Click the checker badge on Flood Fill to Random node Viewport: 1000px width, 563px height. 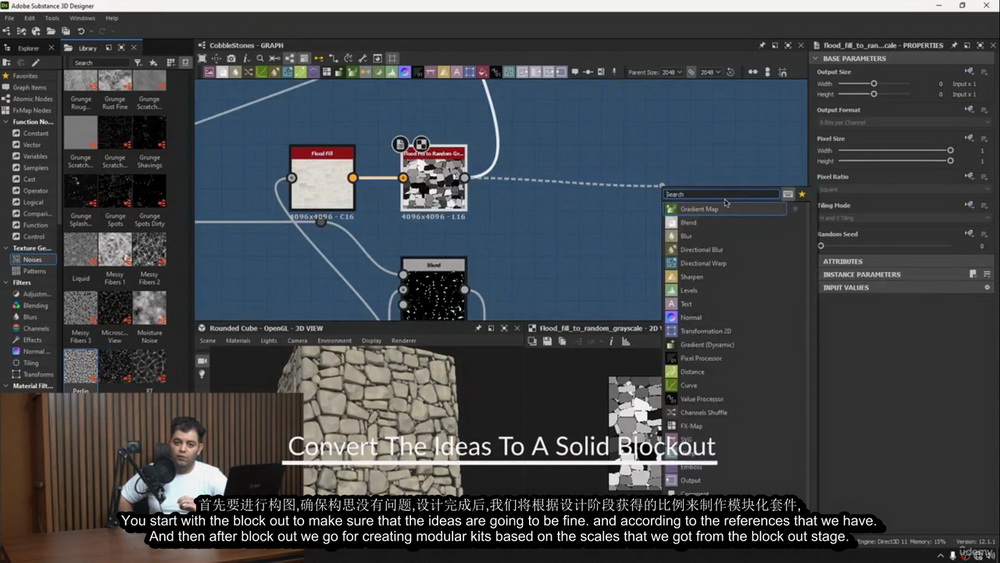(x=421, y=144)
